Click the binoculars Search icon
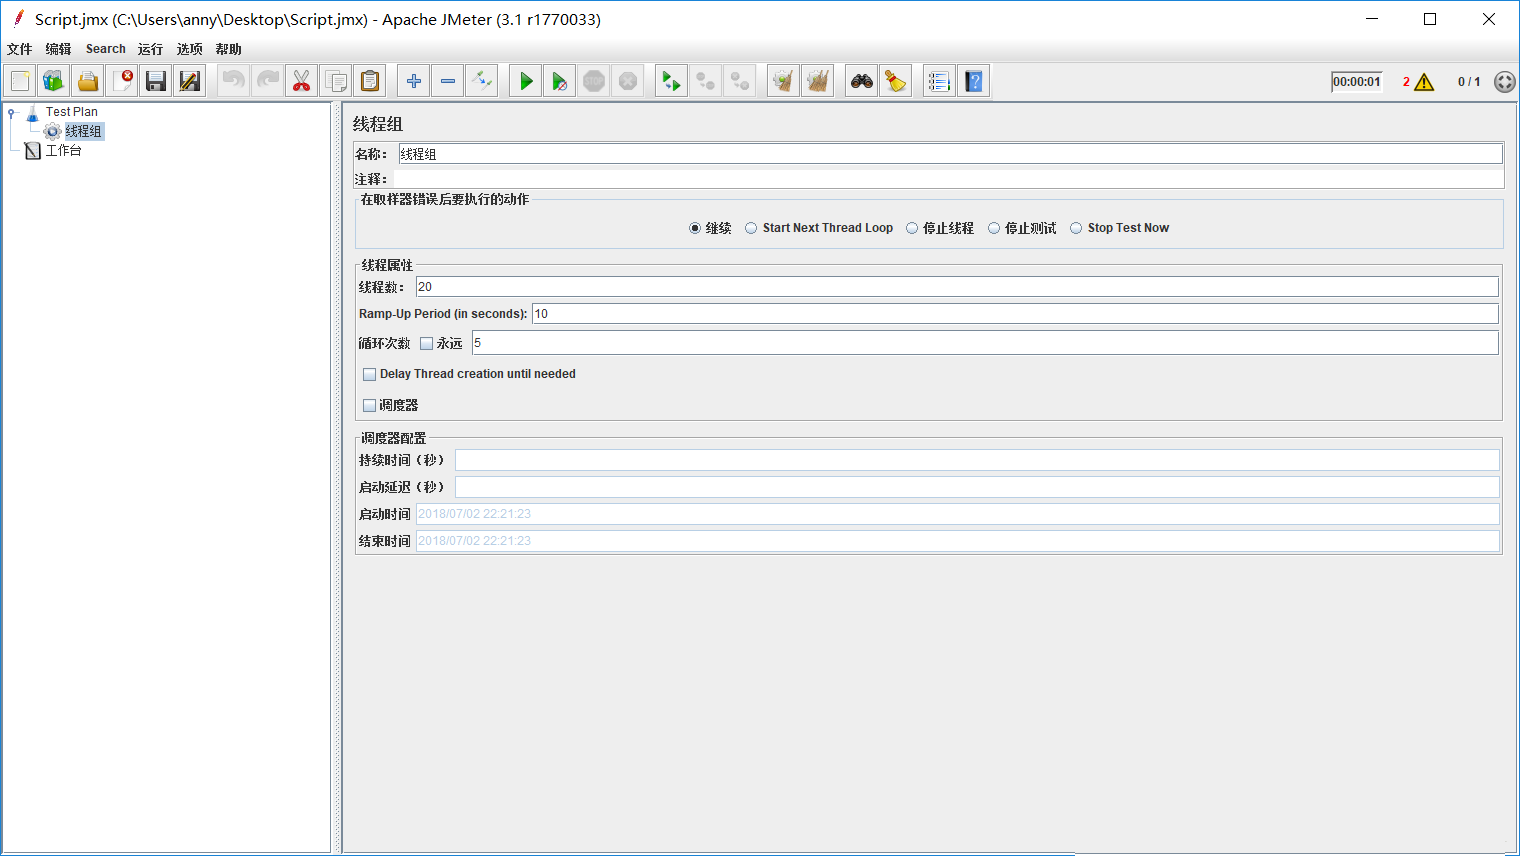The height and width of the screenshot is (856, 1520). click(x=862, y=81)
